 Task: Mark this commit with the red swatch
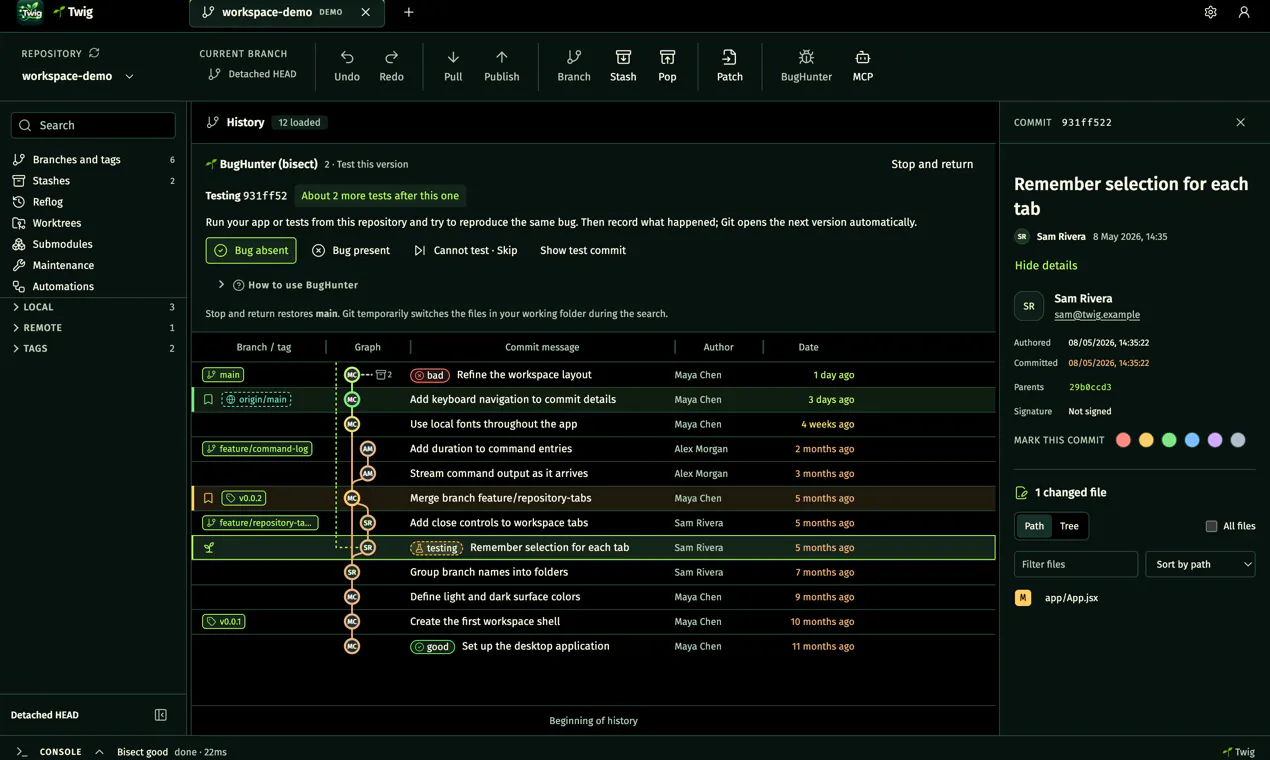(x=1123, y=440)
